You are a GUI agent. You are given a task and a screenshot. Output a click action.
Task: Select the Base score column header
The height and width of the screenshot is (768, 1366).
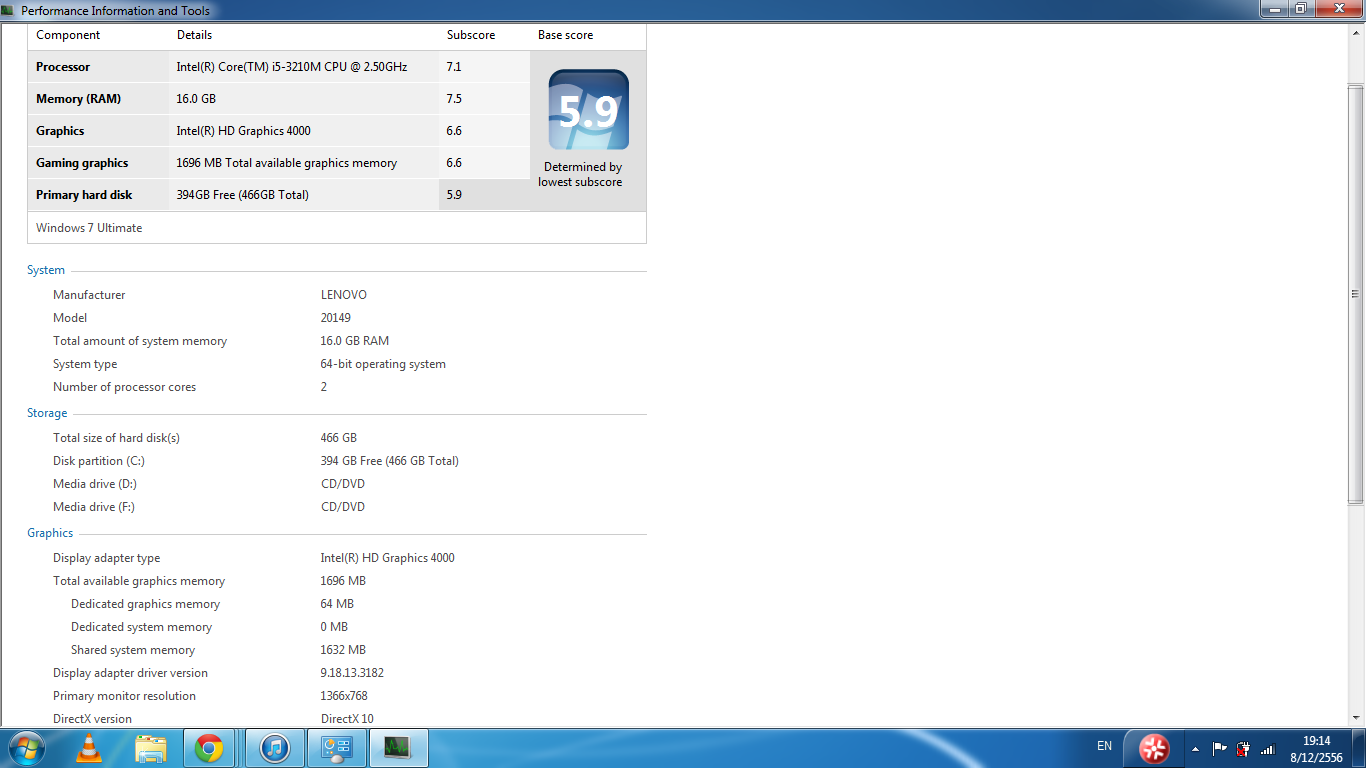pyautogui.click(x=565, y=35)
